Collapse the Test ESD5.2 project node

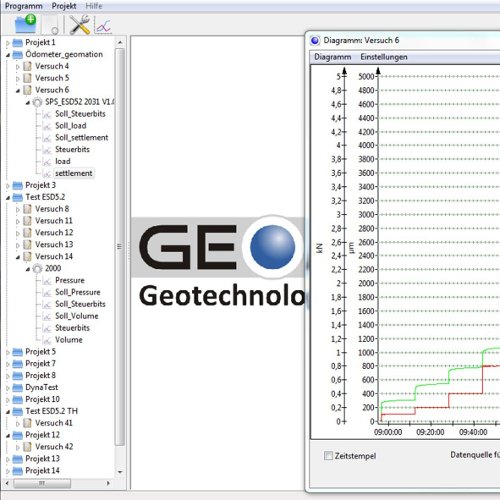(x=8, y=198)
